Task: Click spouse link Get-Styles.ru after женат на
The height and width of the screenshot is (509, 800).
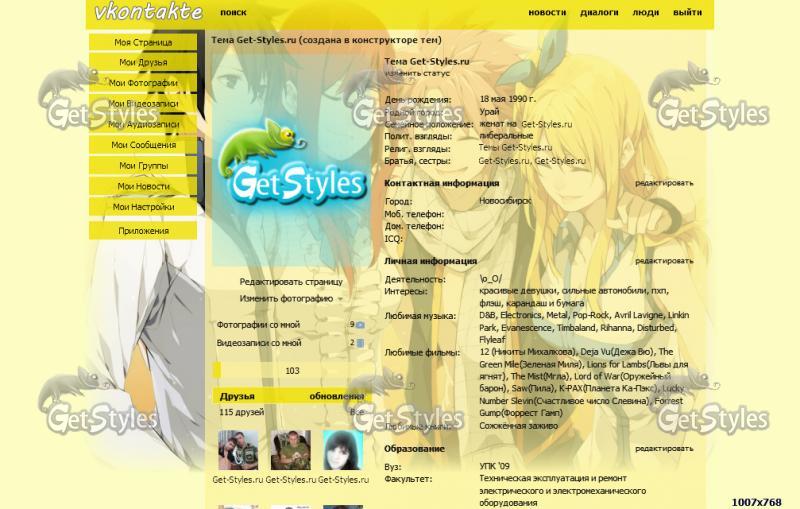Action: click(x=546, y=124)
